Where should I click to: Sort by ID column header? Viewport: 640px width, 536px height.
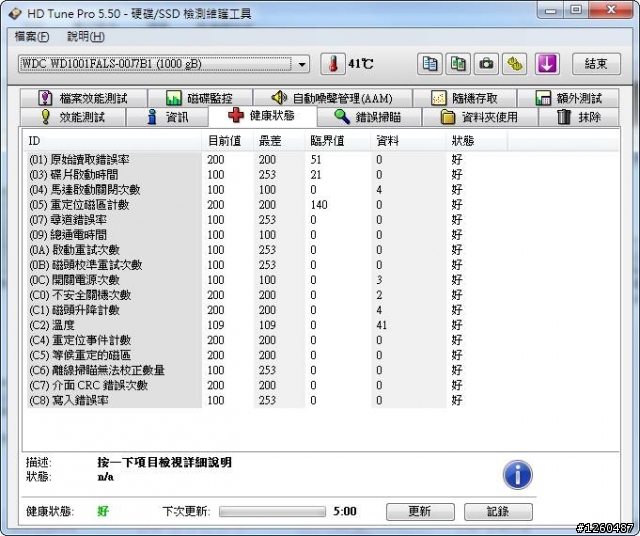point(112,141)
